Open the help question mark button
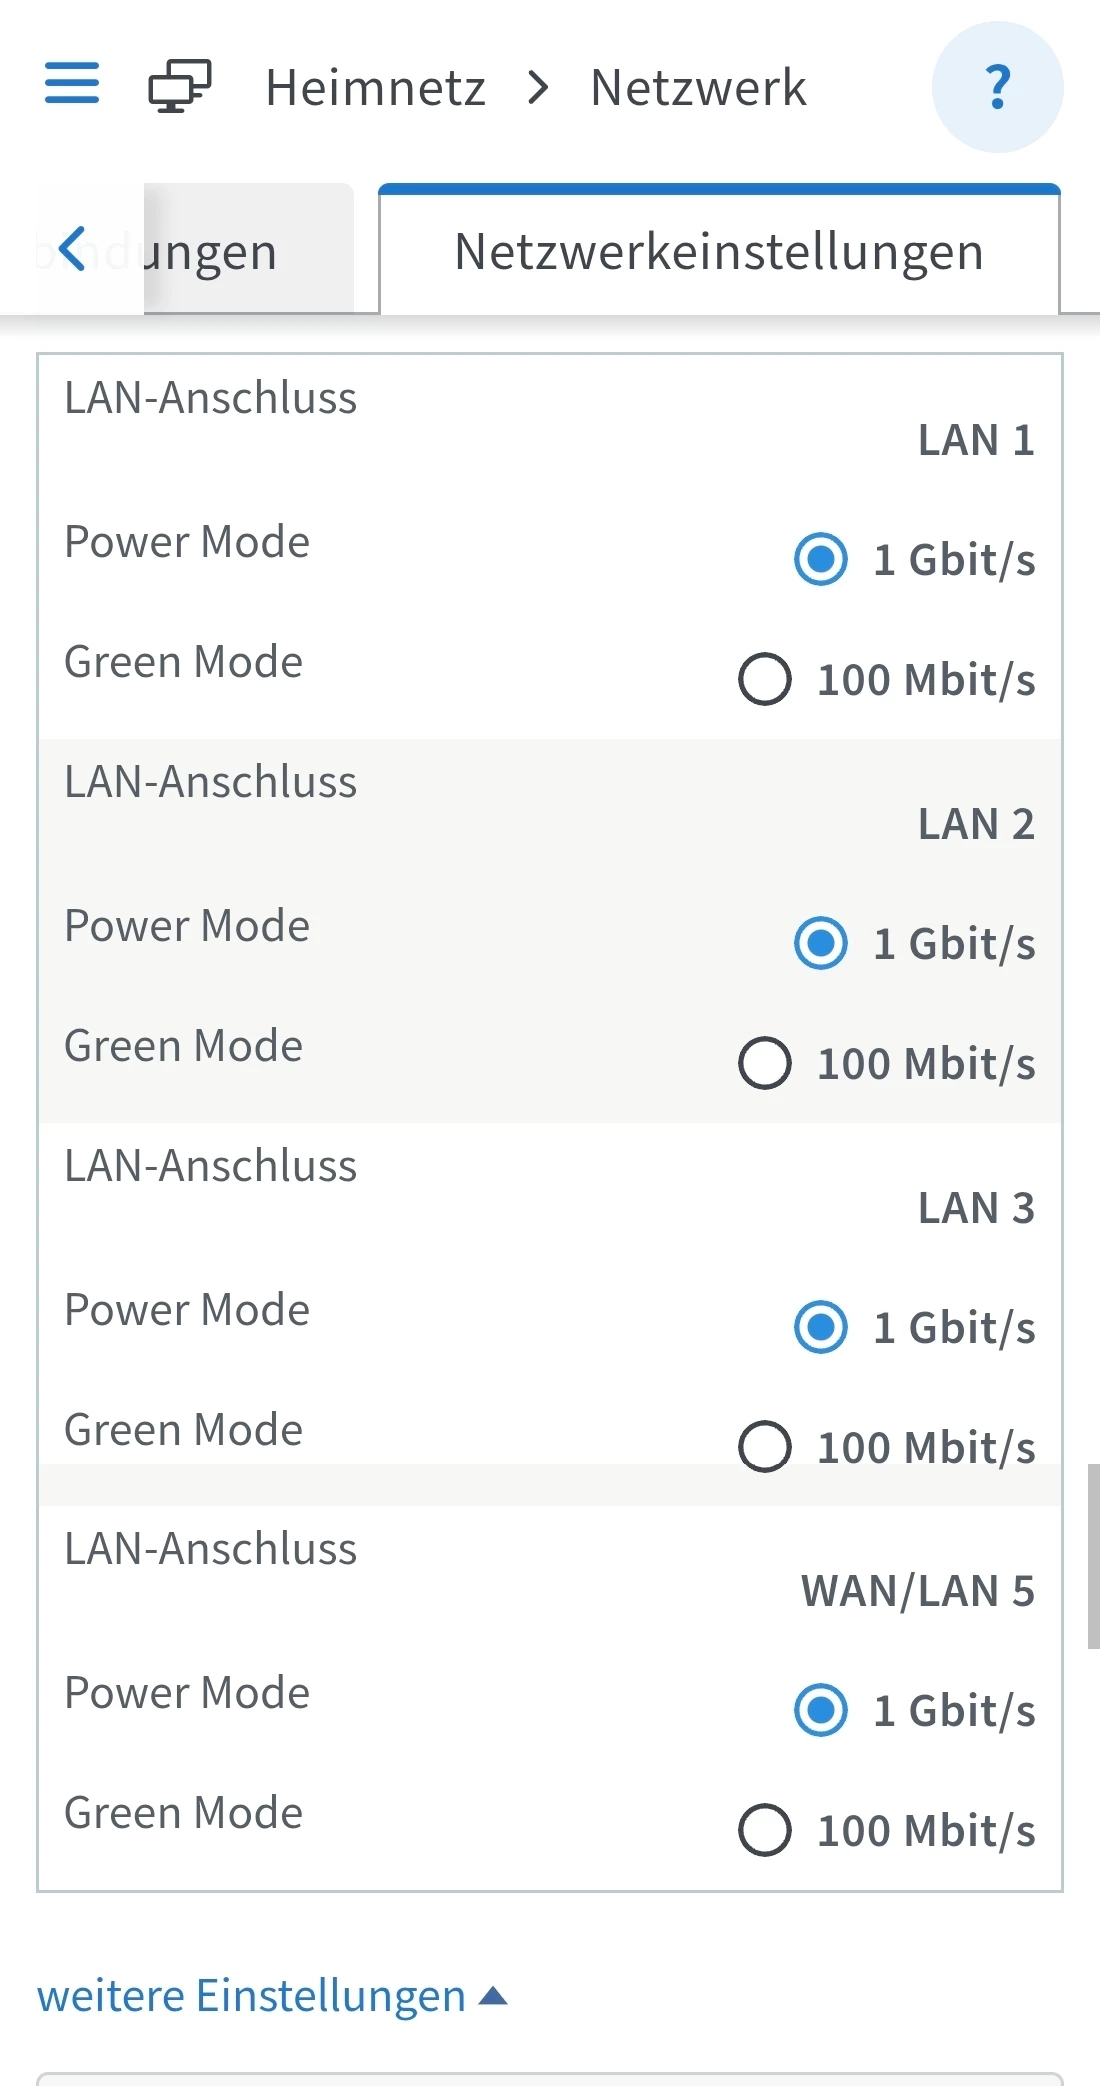This screenshot has height=2086, width=1100. click(997, 87)
